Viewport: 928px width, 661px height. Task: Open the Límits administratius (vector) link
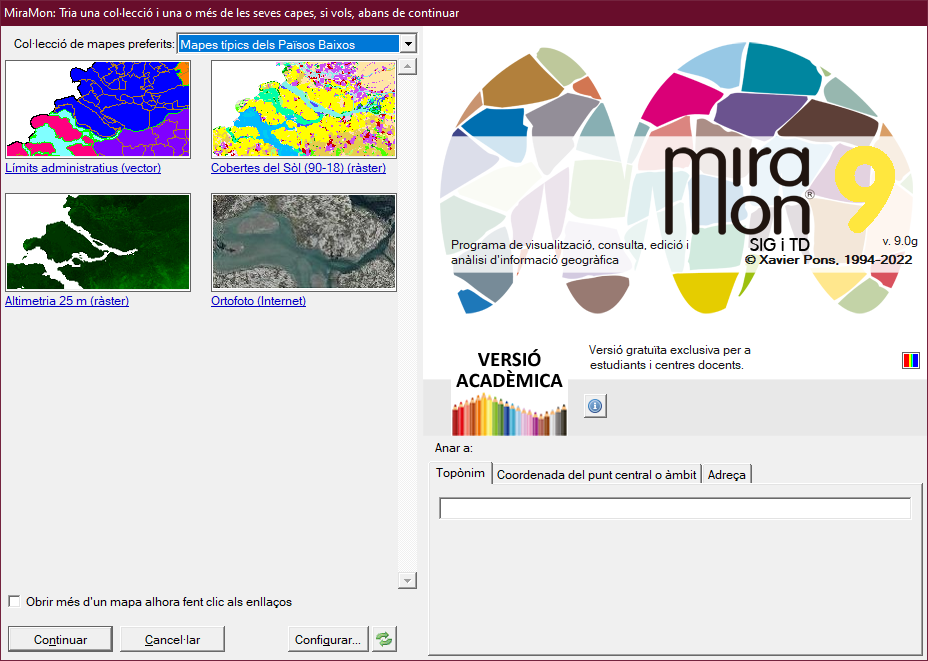[x=83, y=167]
